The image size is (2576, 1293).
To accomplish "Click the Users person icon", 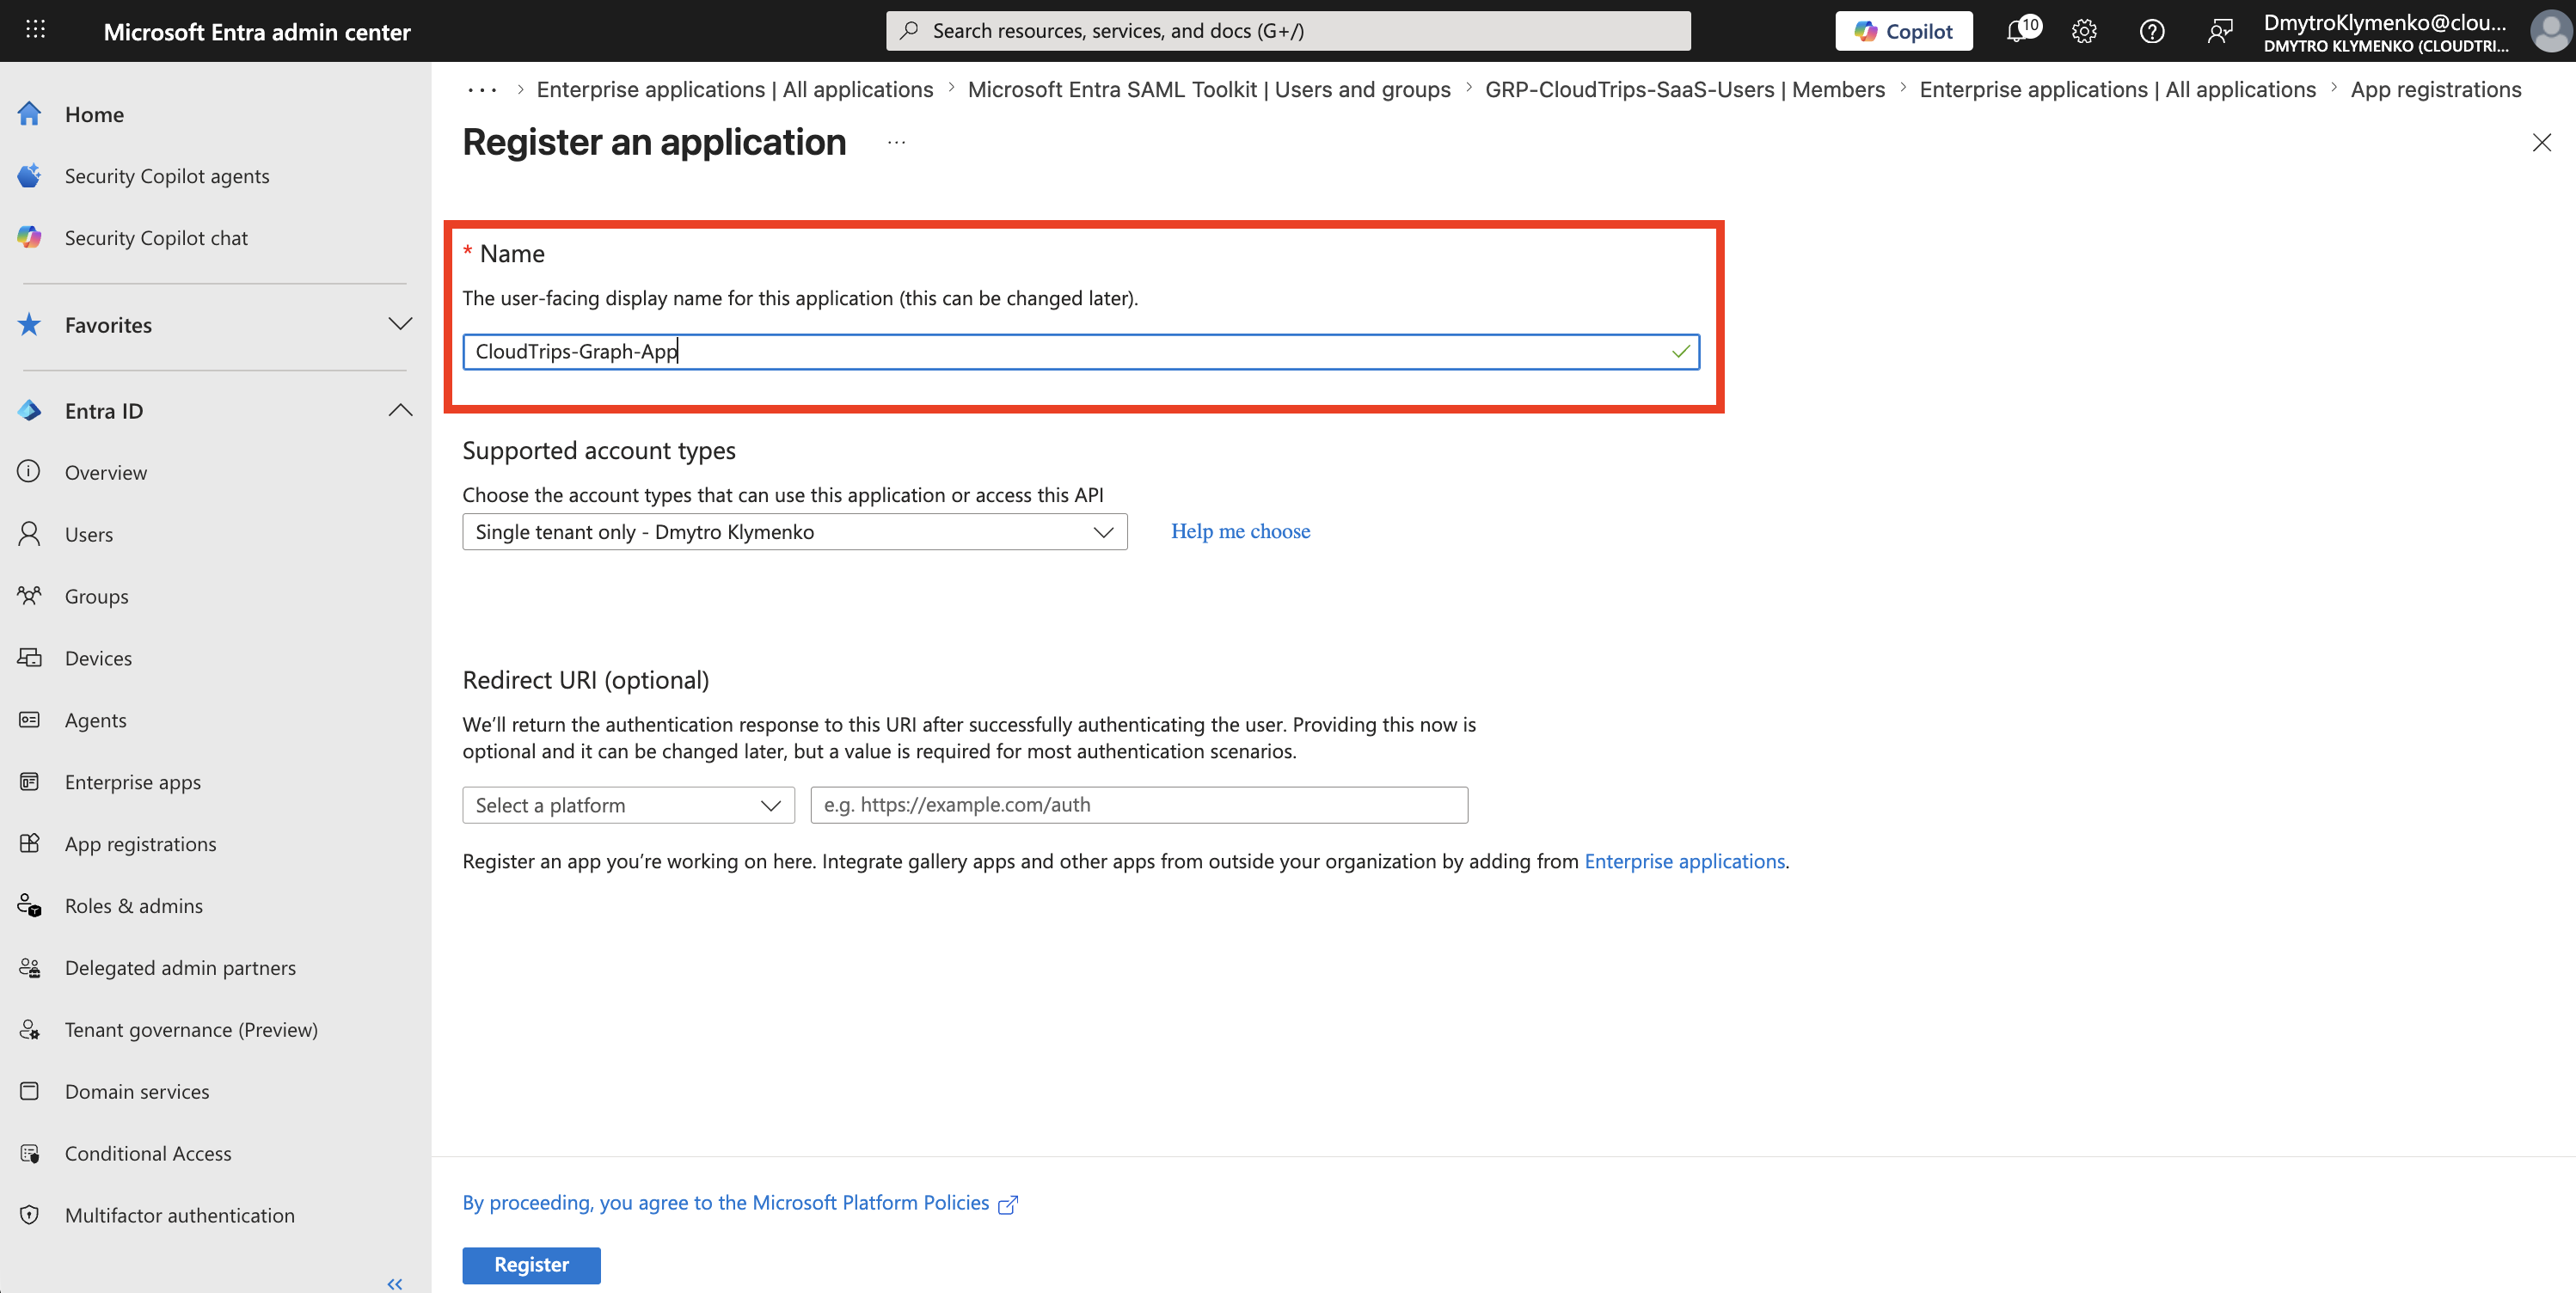I will coord(30,534).
